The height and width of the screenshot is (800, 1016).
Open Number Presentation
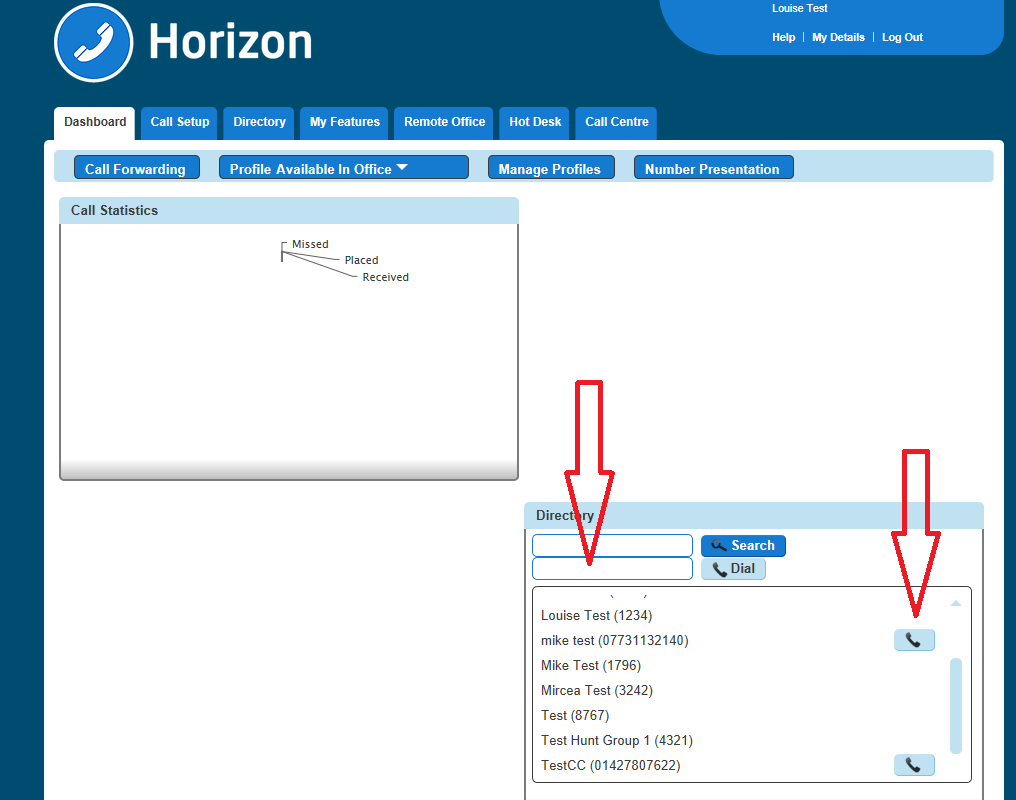[x=713, y=168]
